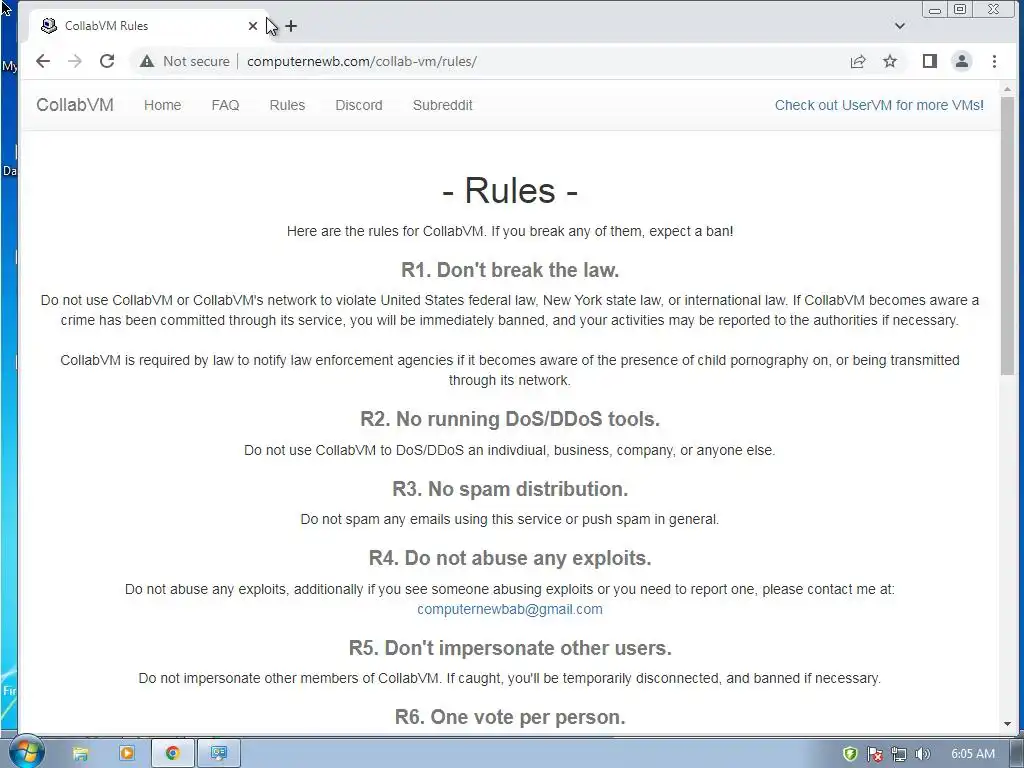Click the 6:05 AM clock

coord(973,754)
